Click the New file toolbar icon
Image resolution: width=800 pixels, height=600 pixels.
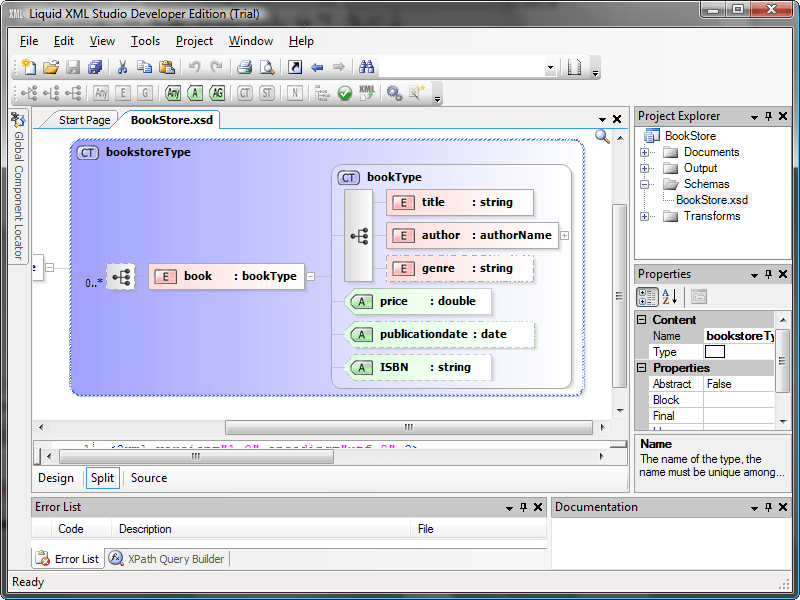(x=29, y=68)
